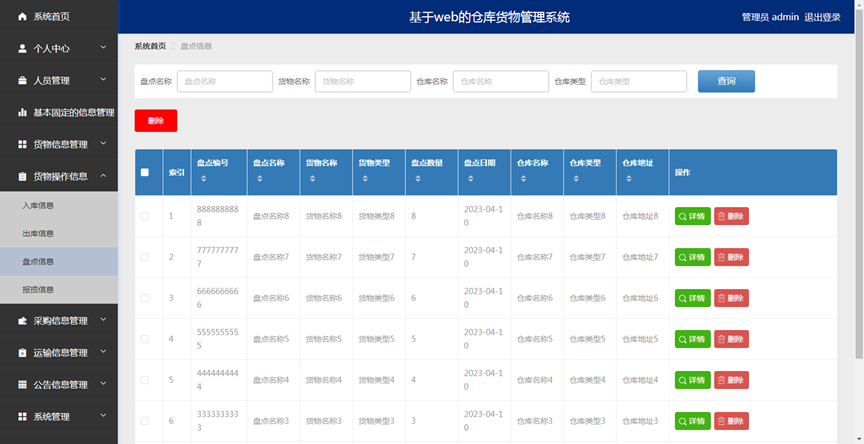The image size is (864, 444).
Task: Open the 入库信息 submenu item
Action: tap(59, 205)
